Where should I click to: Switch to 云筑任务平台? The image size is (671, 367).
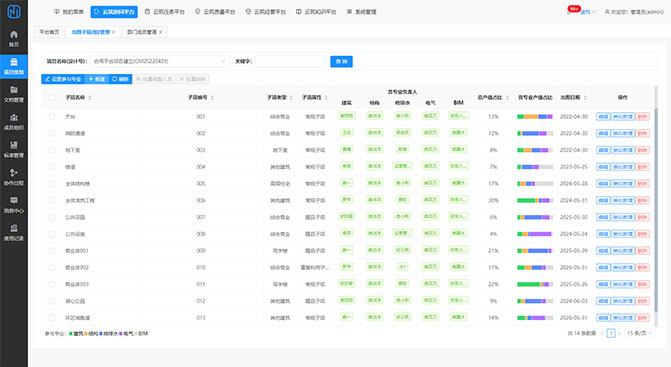click(164, 12)
